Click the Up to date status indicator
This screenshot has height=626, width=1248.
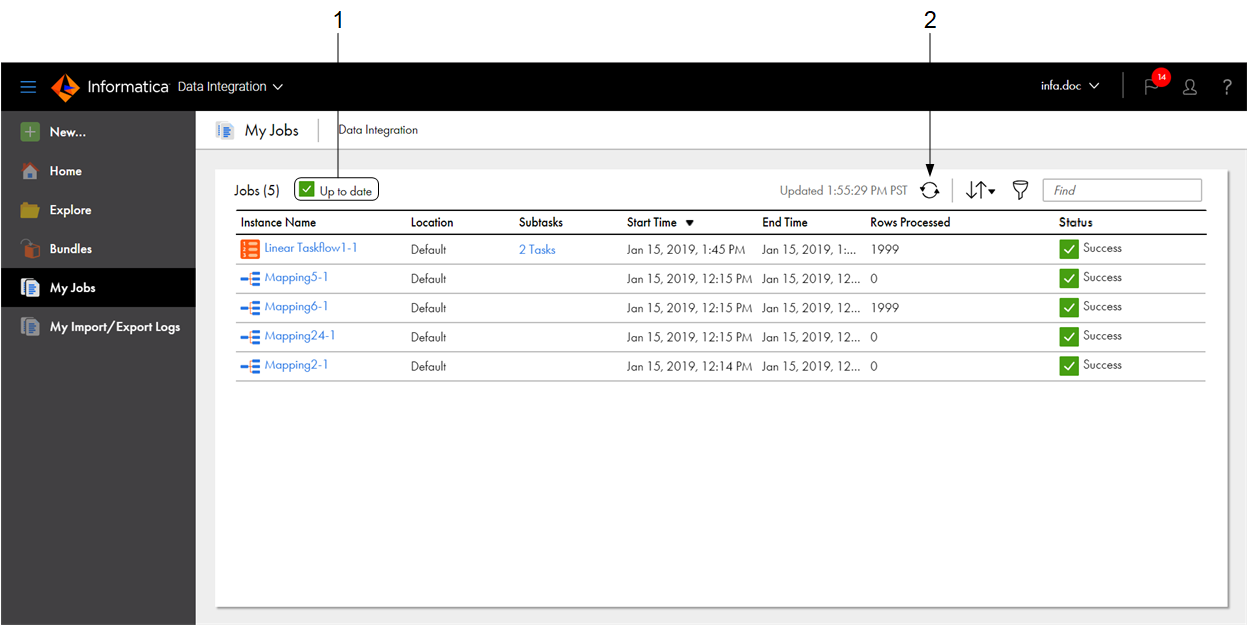tap(336, 190)
